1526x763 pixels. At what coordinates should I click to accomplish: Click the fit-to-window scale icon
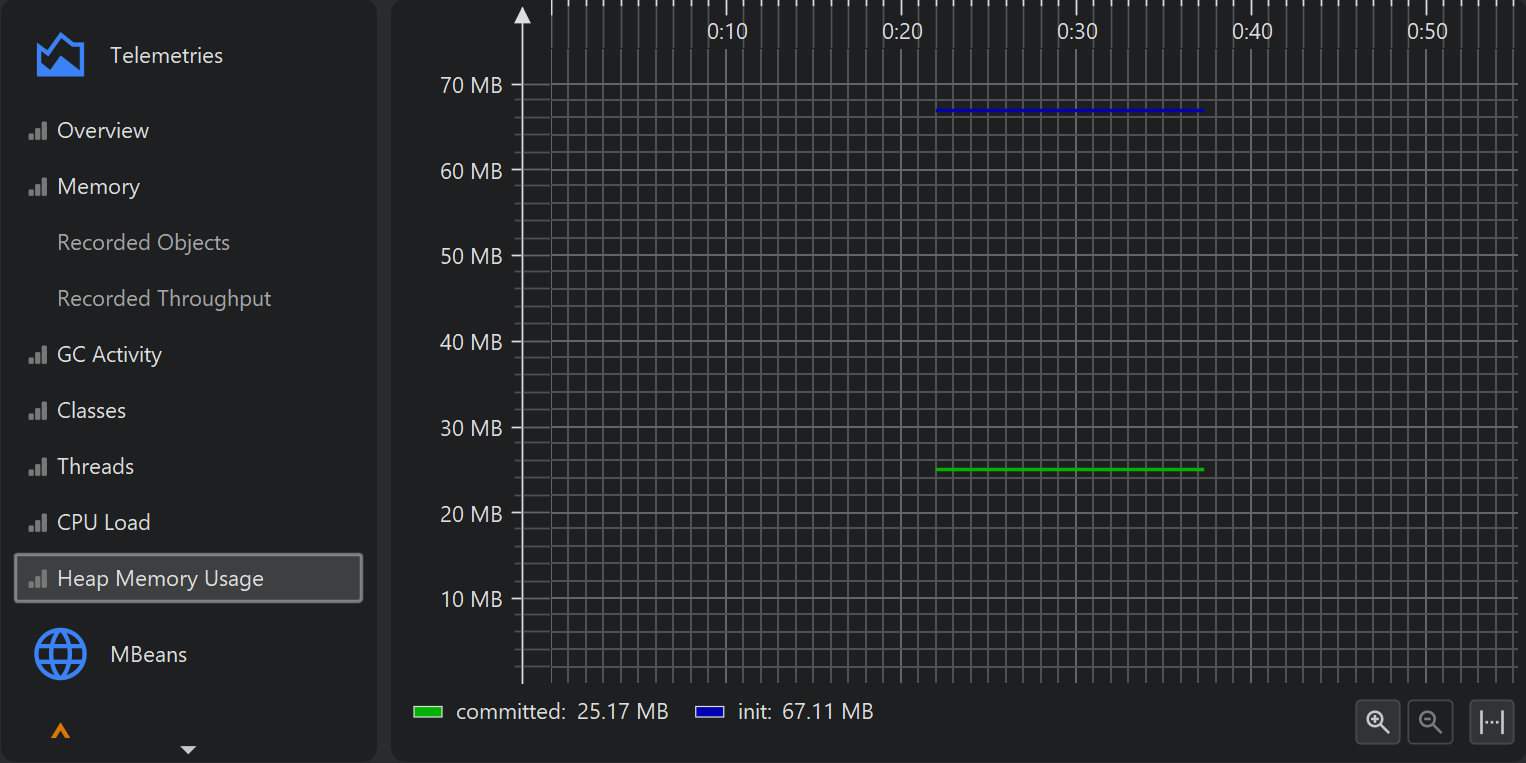pyautogui.click(x=1492, y=722)
